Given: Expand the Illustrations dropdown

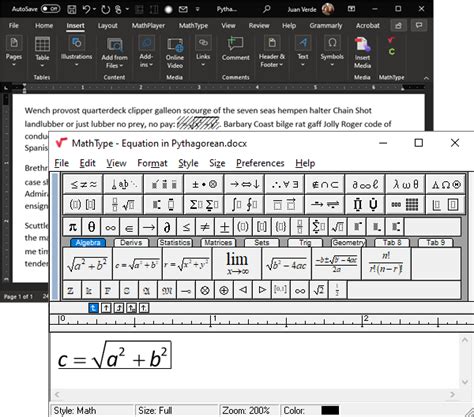Looking at the screenshot, I should coord(76,52).
